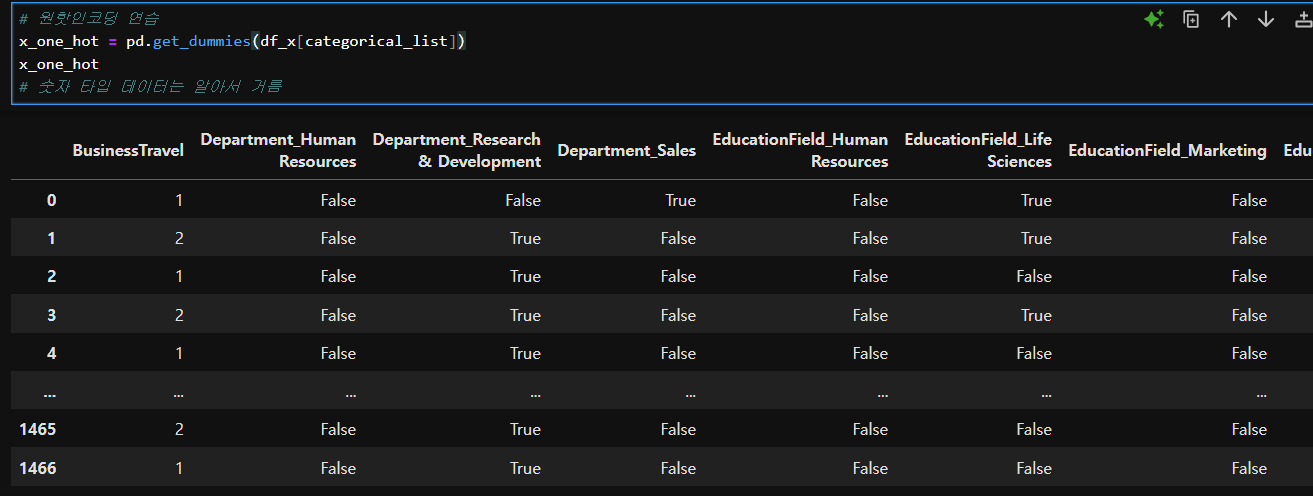Select the Department_Sales column header

click(626, 150)
